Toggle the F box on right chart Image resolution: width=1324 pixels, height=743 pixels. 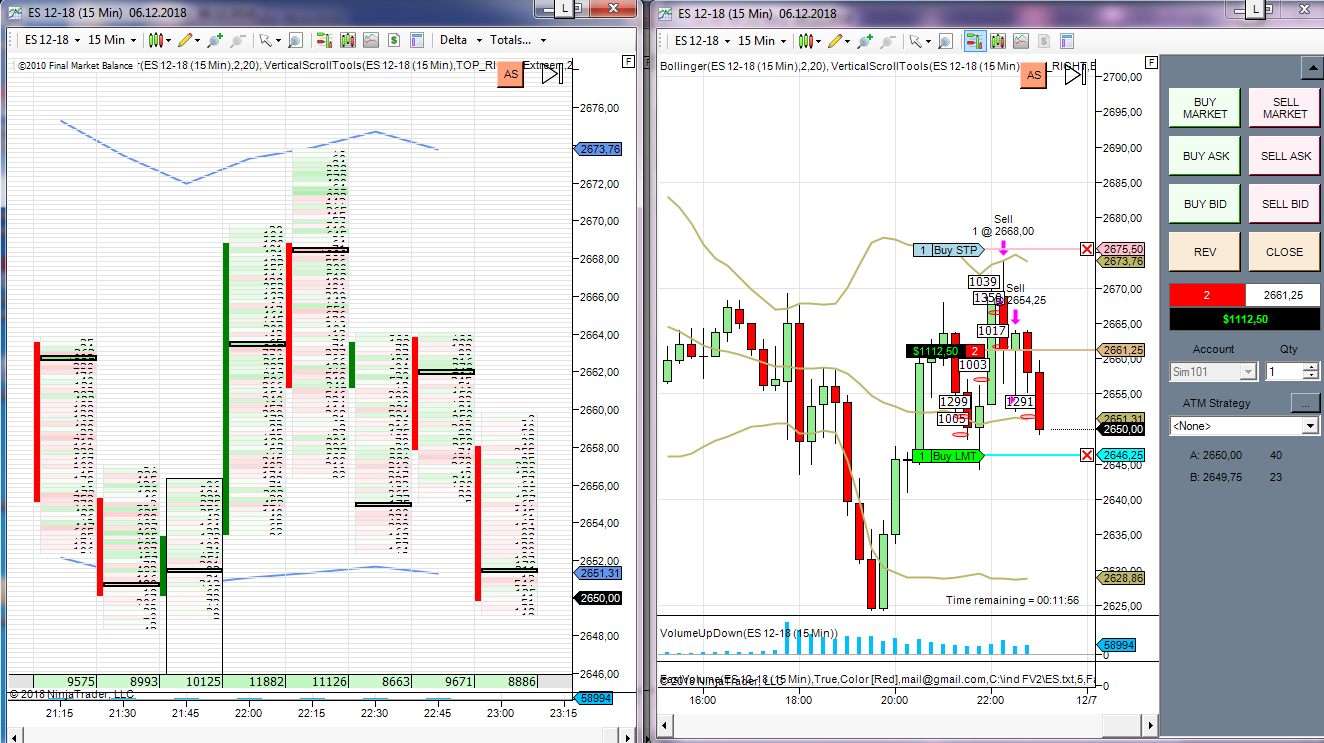(1150, 61)
